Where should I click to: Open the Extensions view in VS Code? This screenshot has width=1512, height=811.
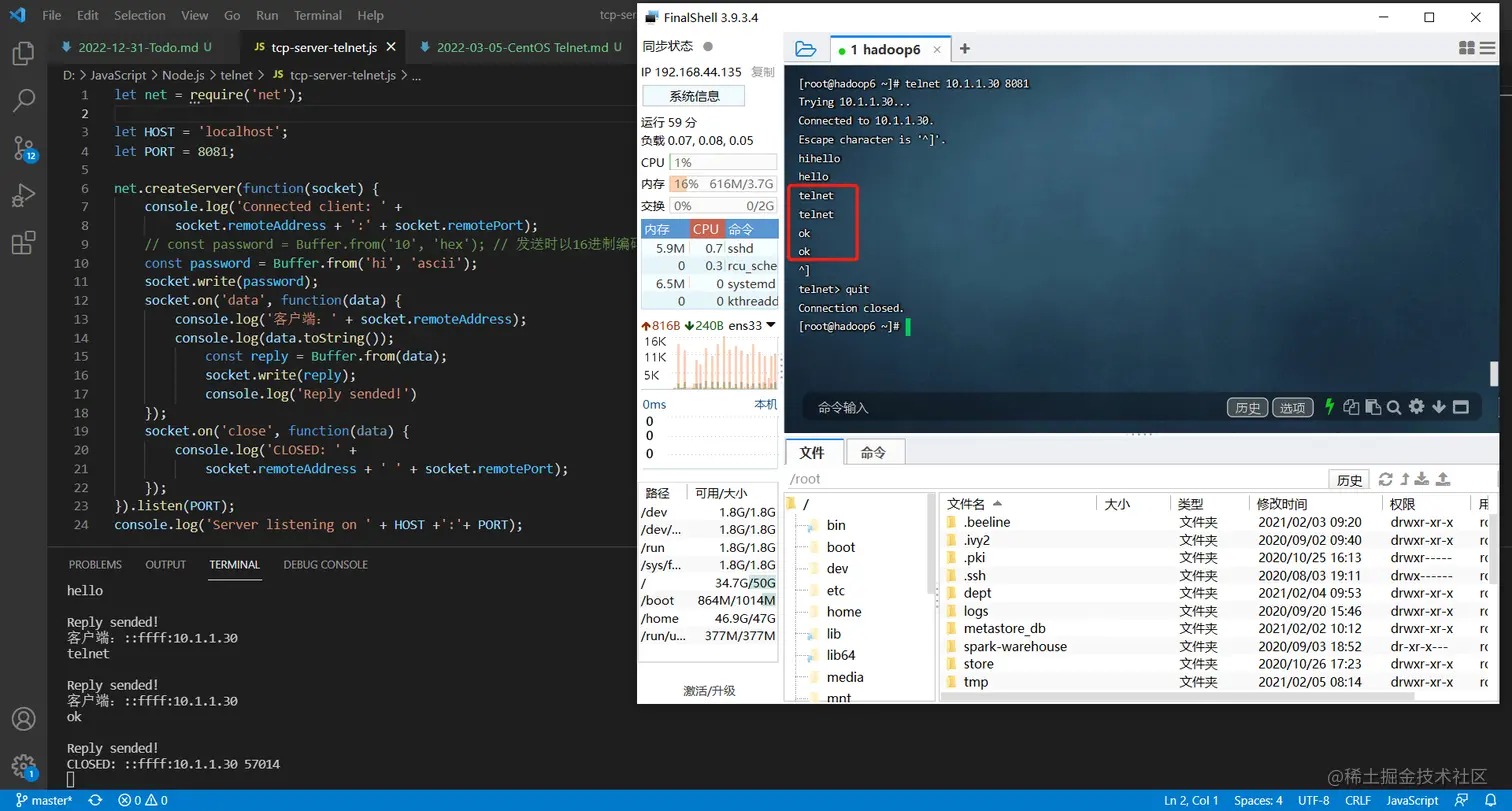(x=23, y=243)
